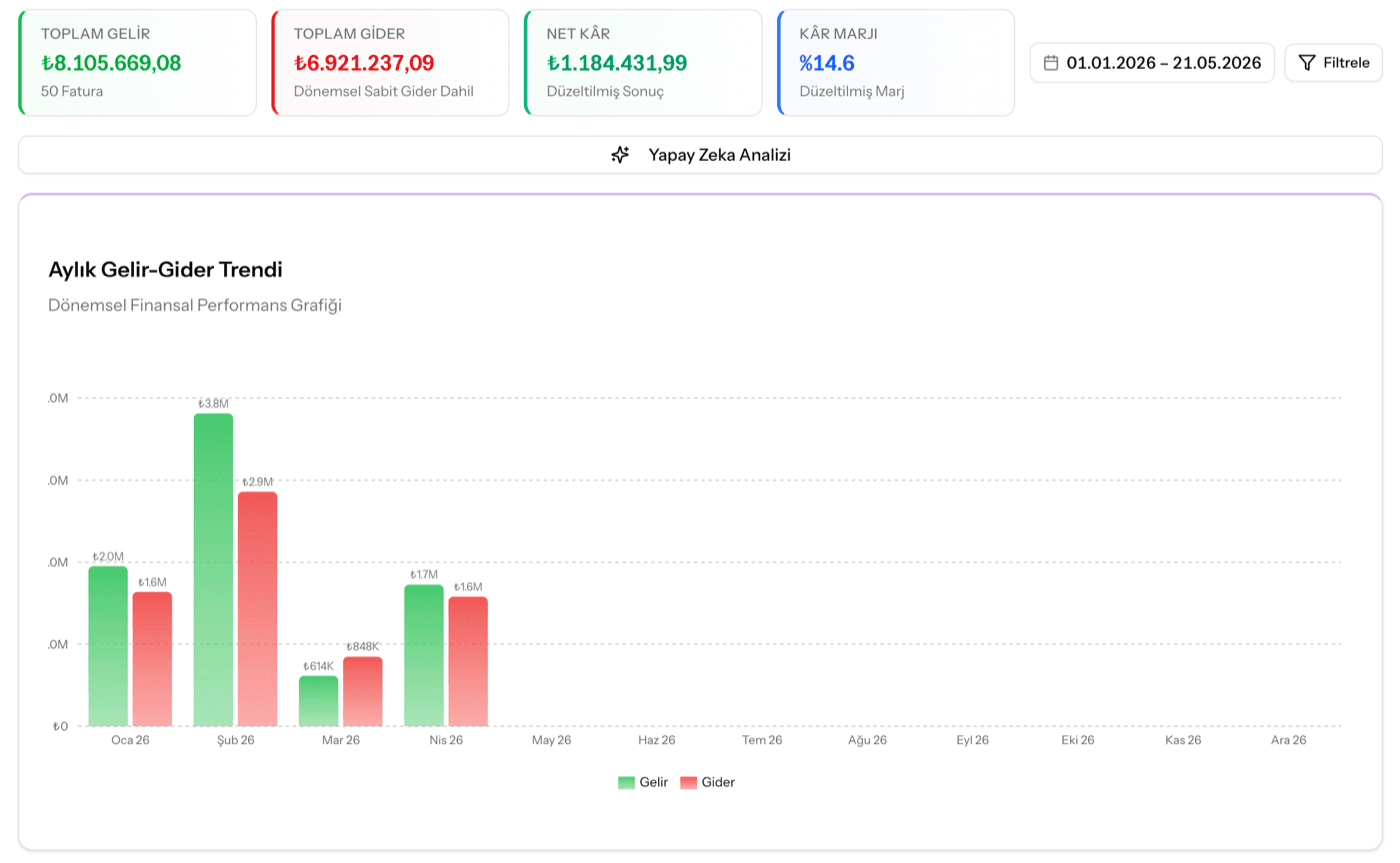Click the Kas 26 axis label
The image size is (1400, 863).
pos(1183,740)
